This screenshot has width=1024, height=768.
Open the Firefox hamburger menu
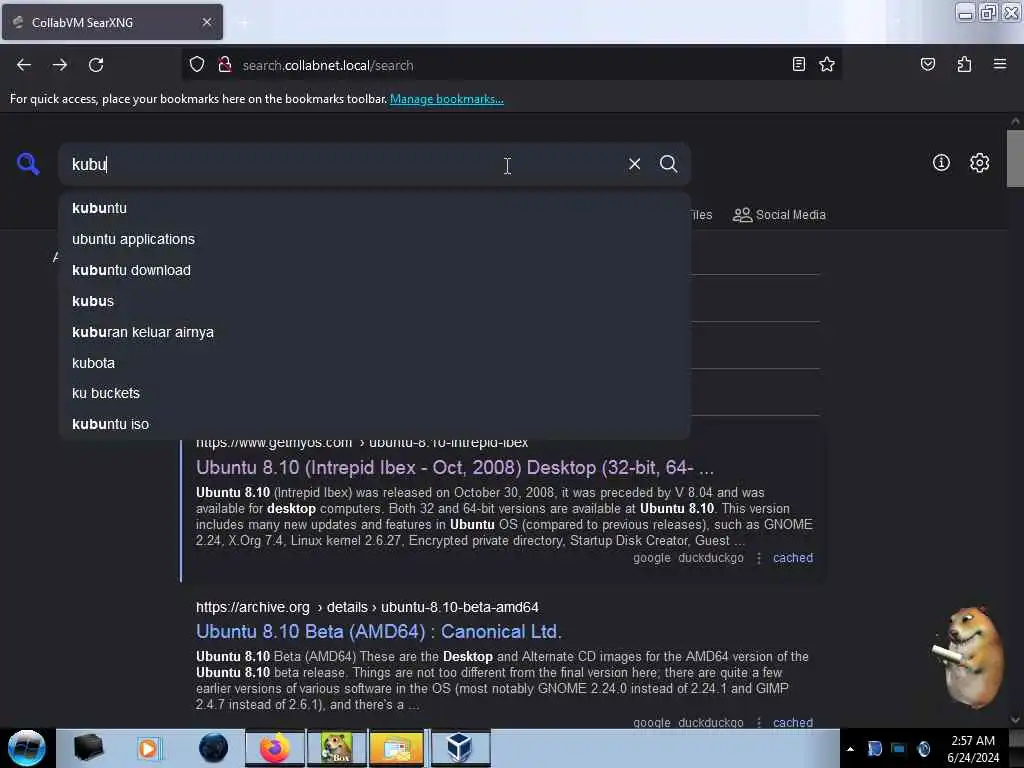pos(1000,64)
